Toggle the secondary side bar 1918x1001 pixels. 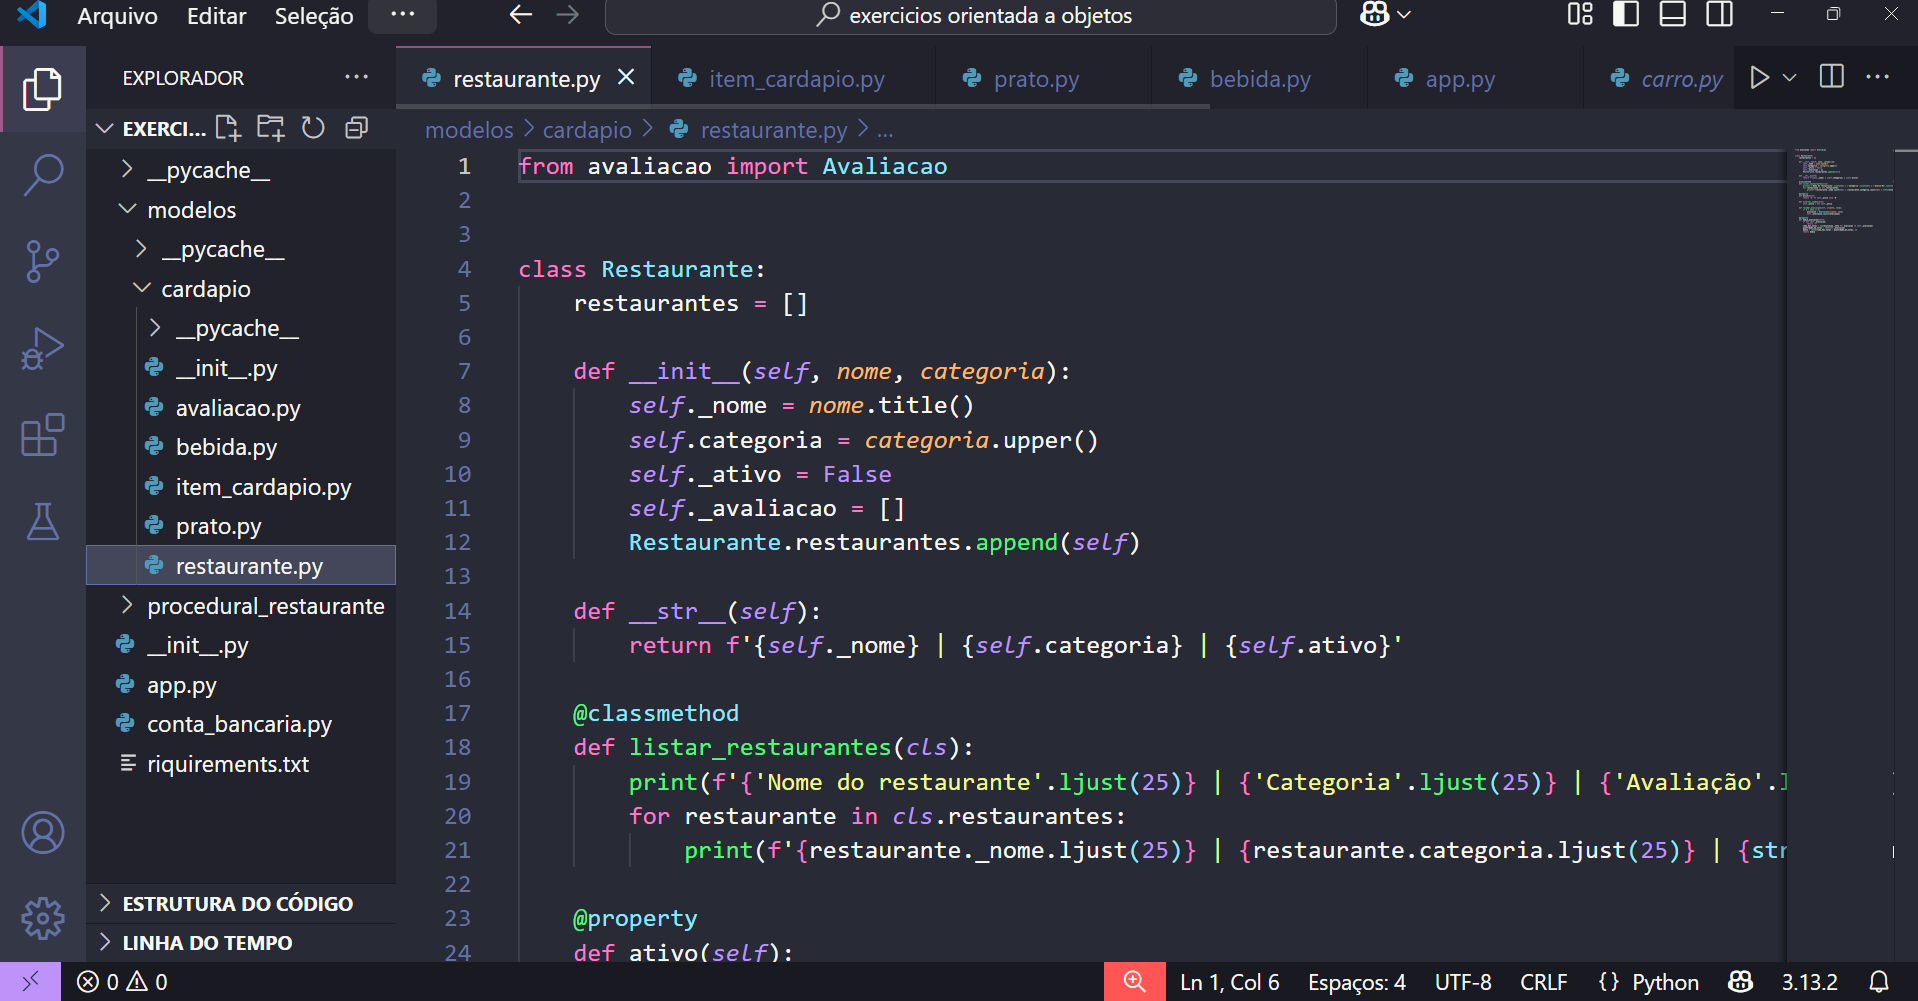pos(1719,15)
